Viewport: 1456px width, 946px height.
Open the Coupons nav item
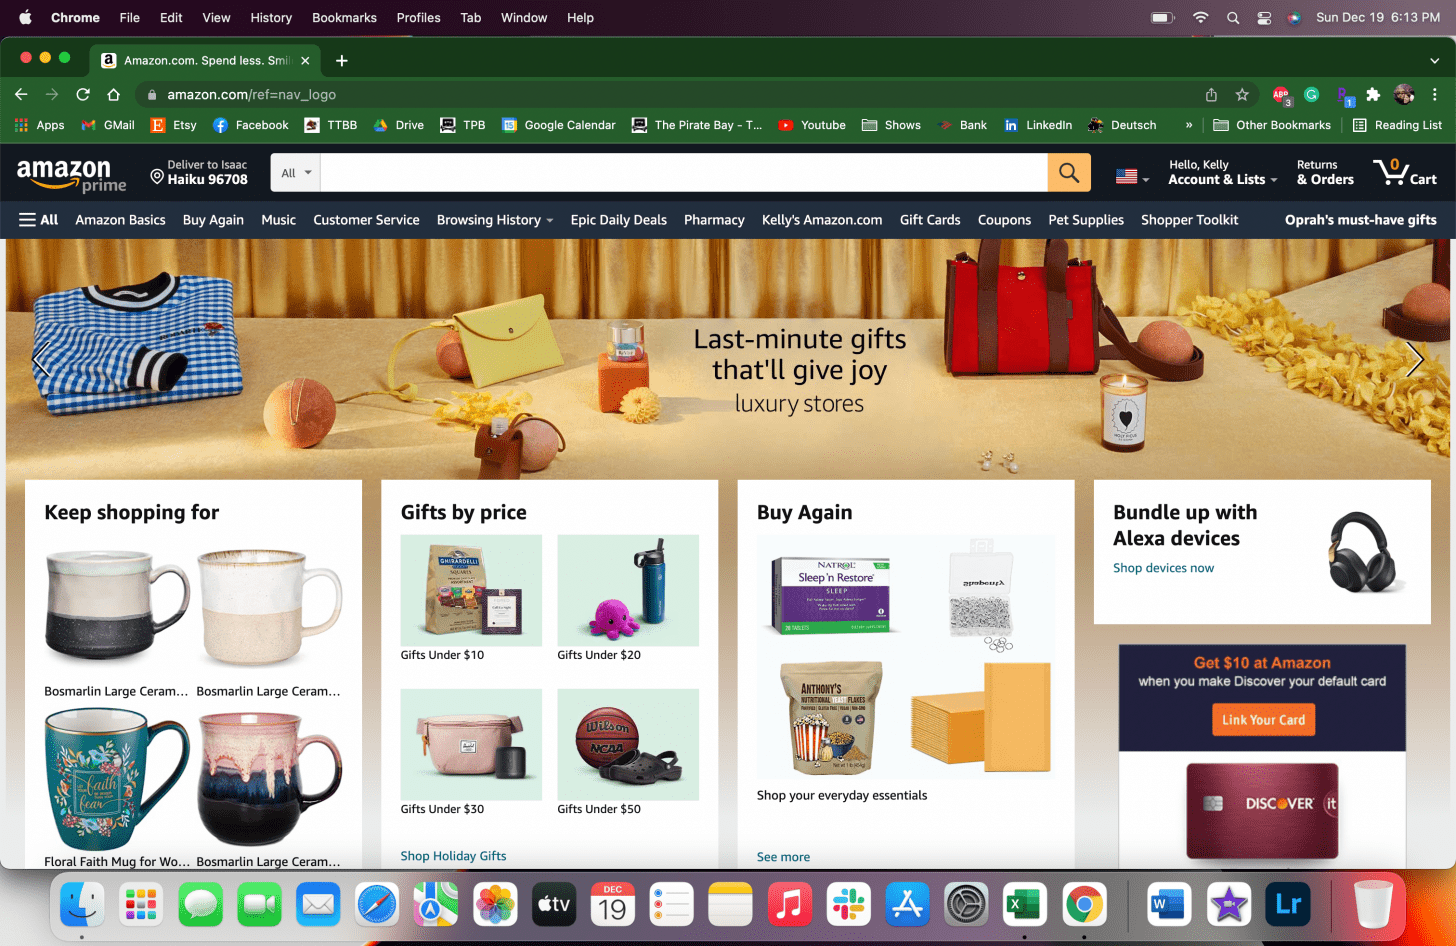tap(1004, 220)
